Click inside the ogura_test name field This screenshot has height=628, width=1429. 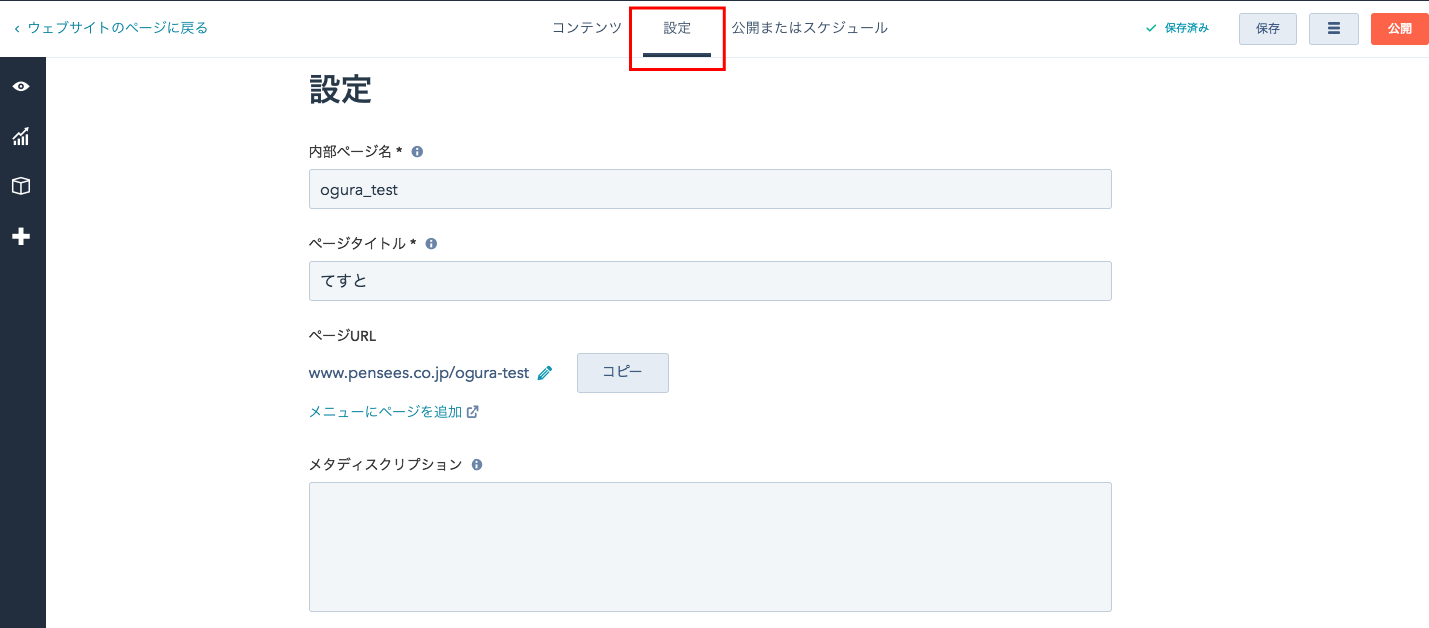(710, 189)
